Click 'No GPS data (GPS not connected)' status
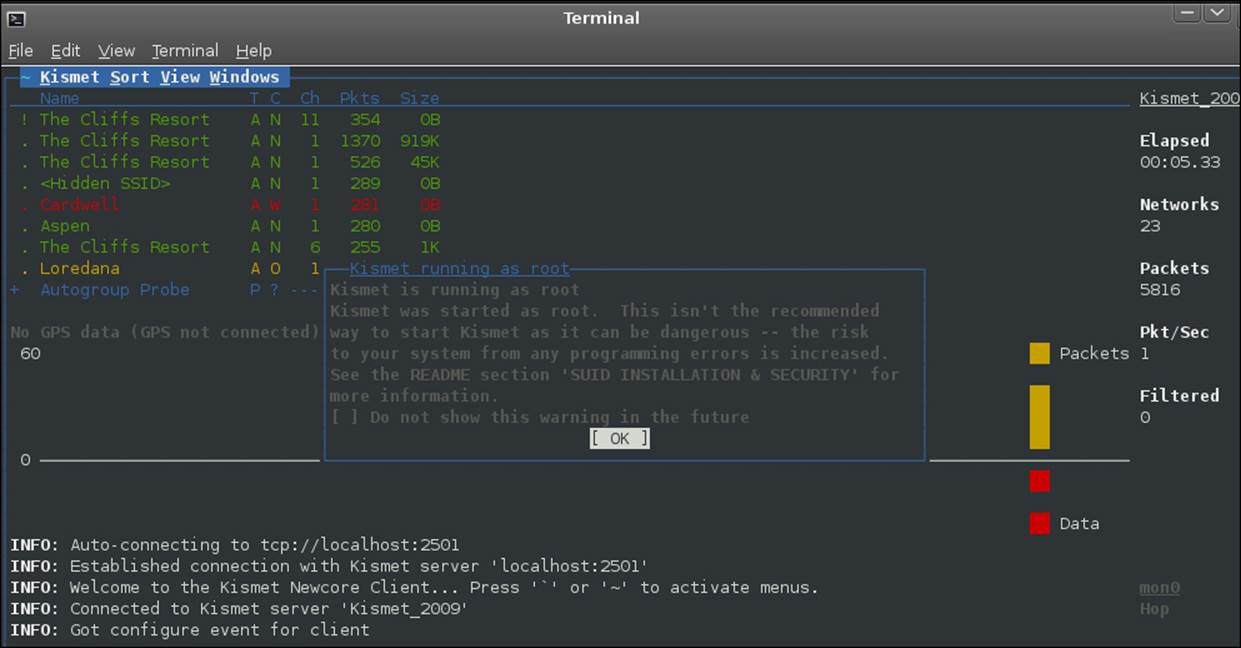The height and width of the screenshot is (648, 1241). tap(165, 332)
